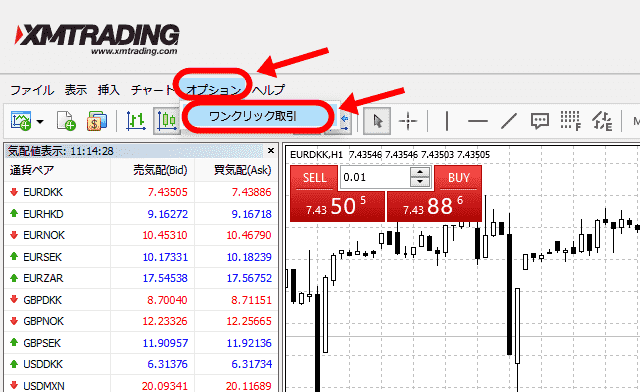The width and height of the screenshot is (640, 392).
Task: Open the new chart dropdown arrow
Action: click(x=40, y=122)
